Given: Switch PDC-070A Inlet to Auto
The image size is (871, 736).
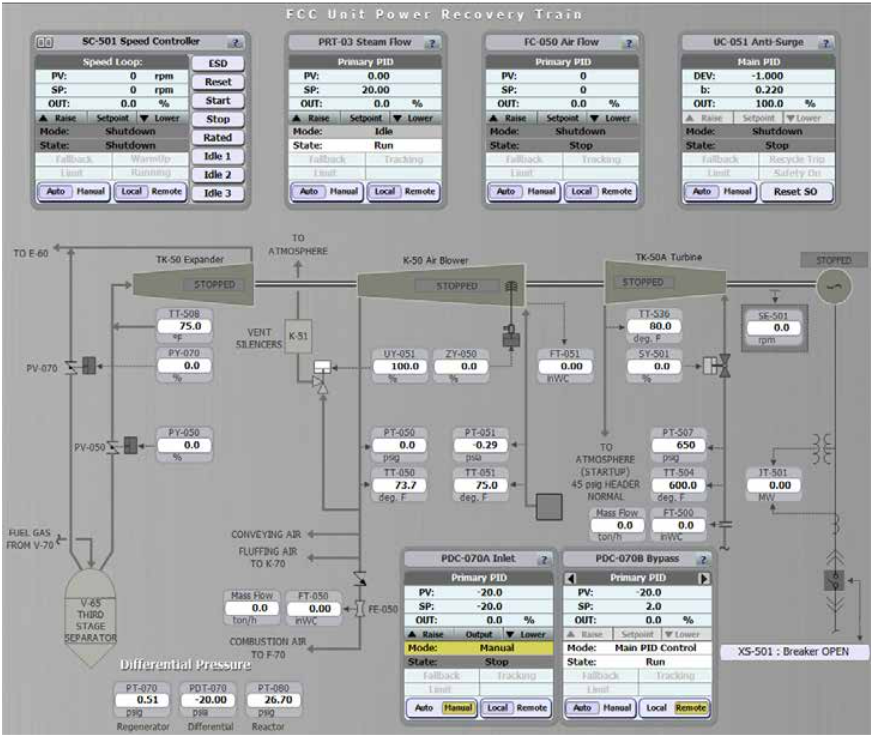Looking at the screenshot, I should click(x=426, y=707).
